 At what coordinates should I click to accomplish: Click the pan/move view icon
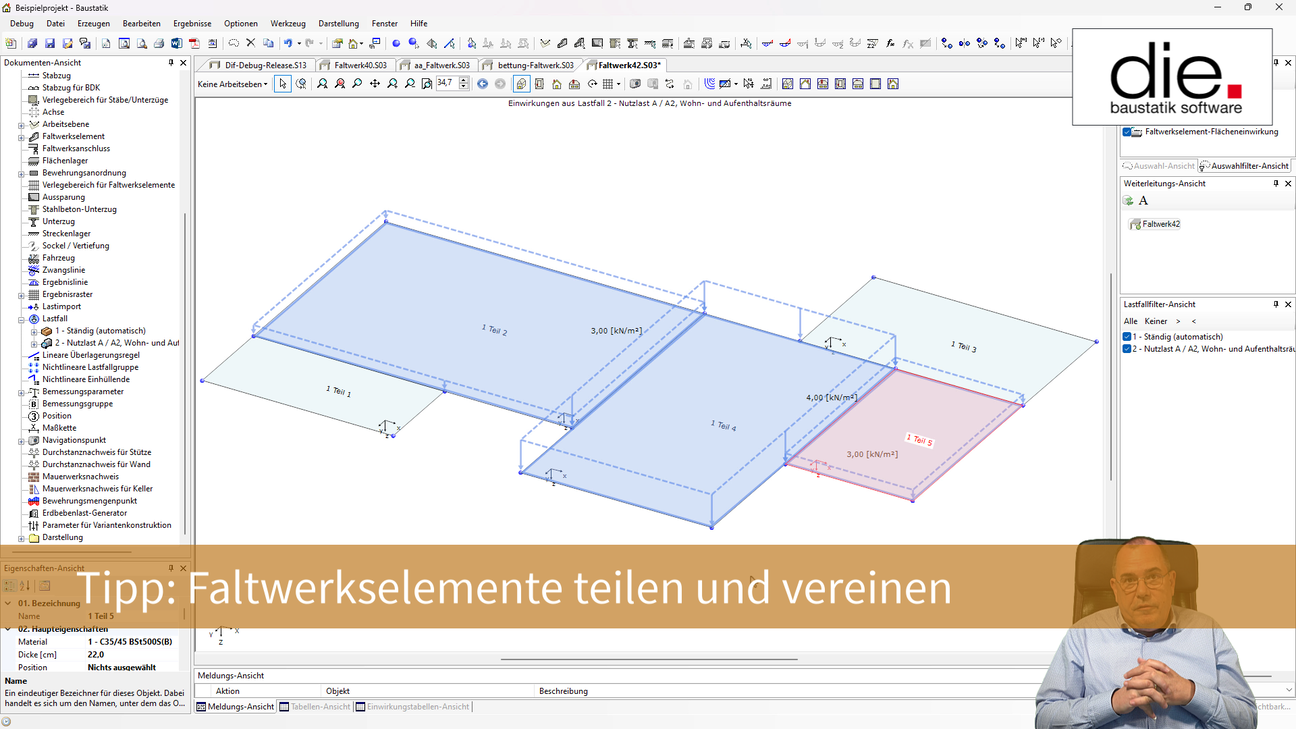[375, 84]
